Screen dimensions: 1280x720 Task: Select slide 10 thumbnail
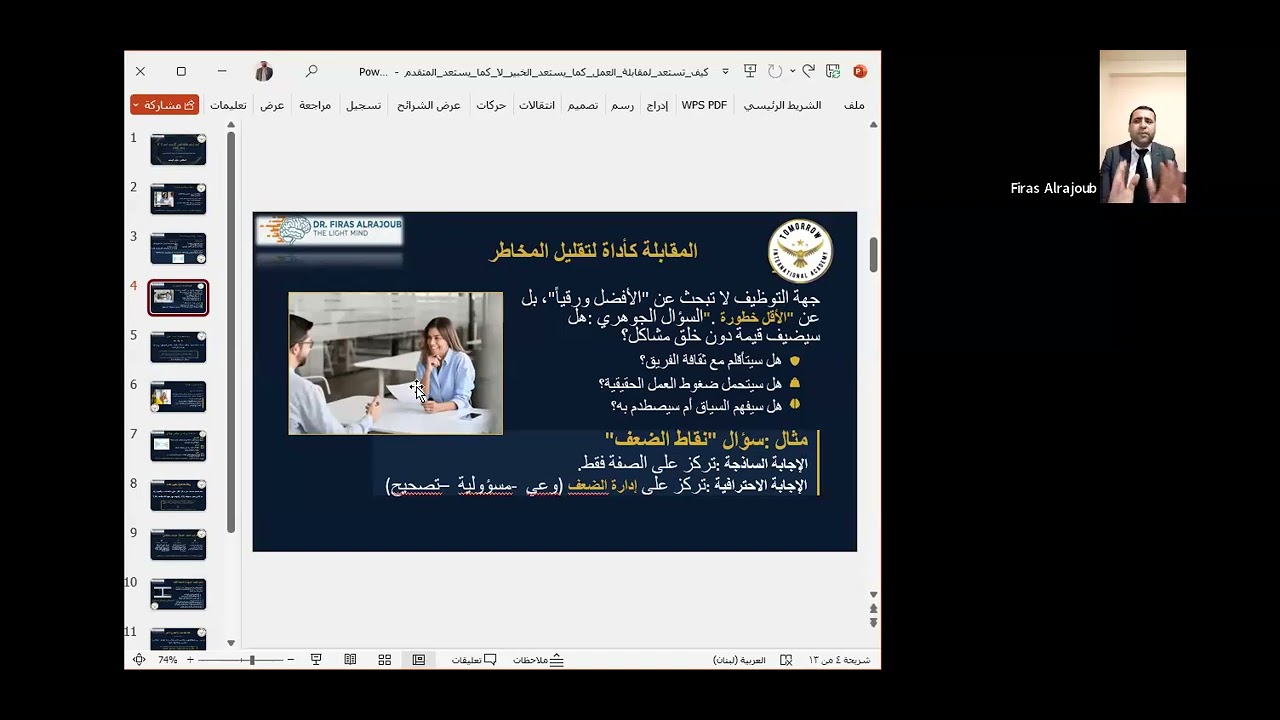178,594
